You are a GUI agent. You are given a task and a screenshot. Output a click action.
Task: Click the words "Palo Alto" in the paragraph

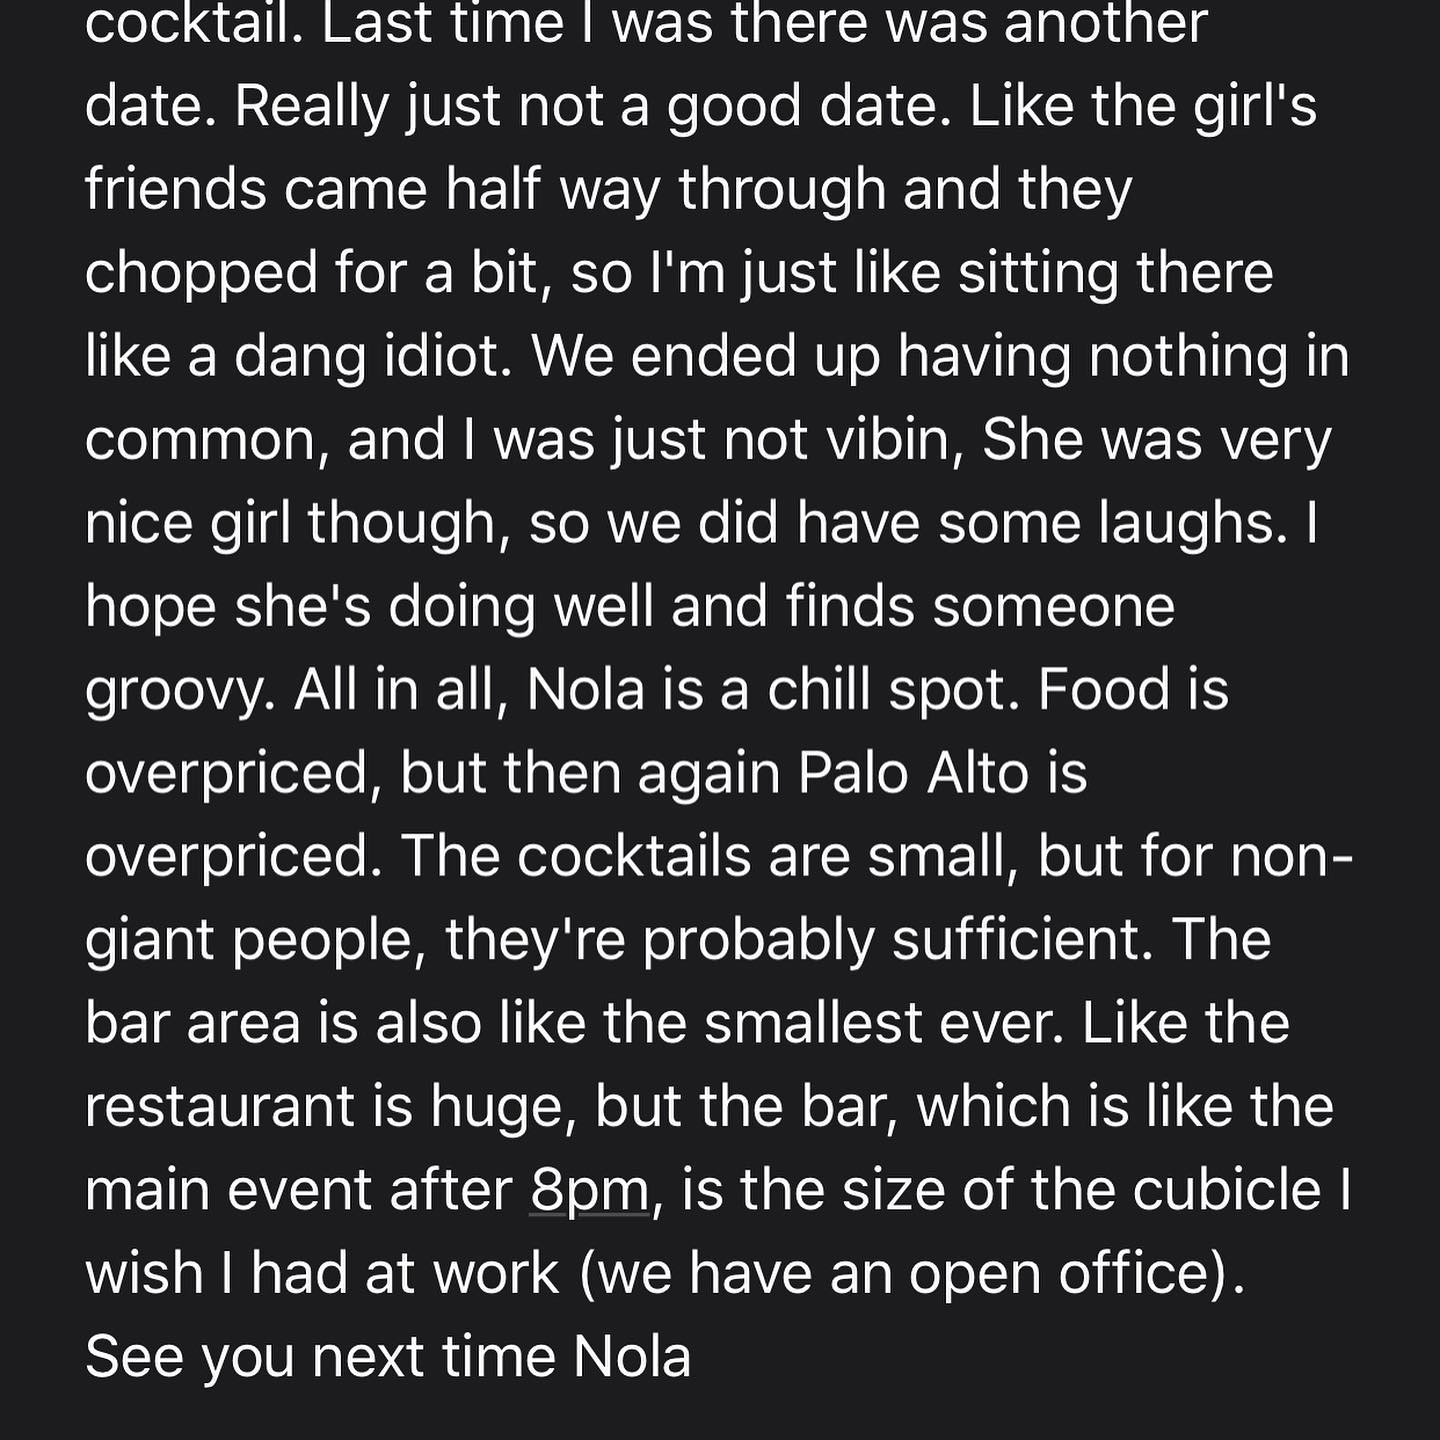pyautogui.click(x=914, y=774)
